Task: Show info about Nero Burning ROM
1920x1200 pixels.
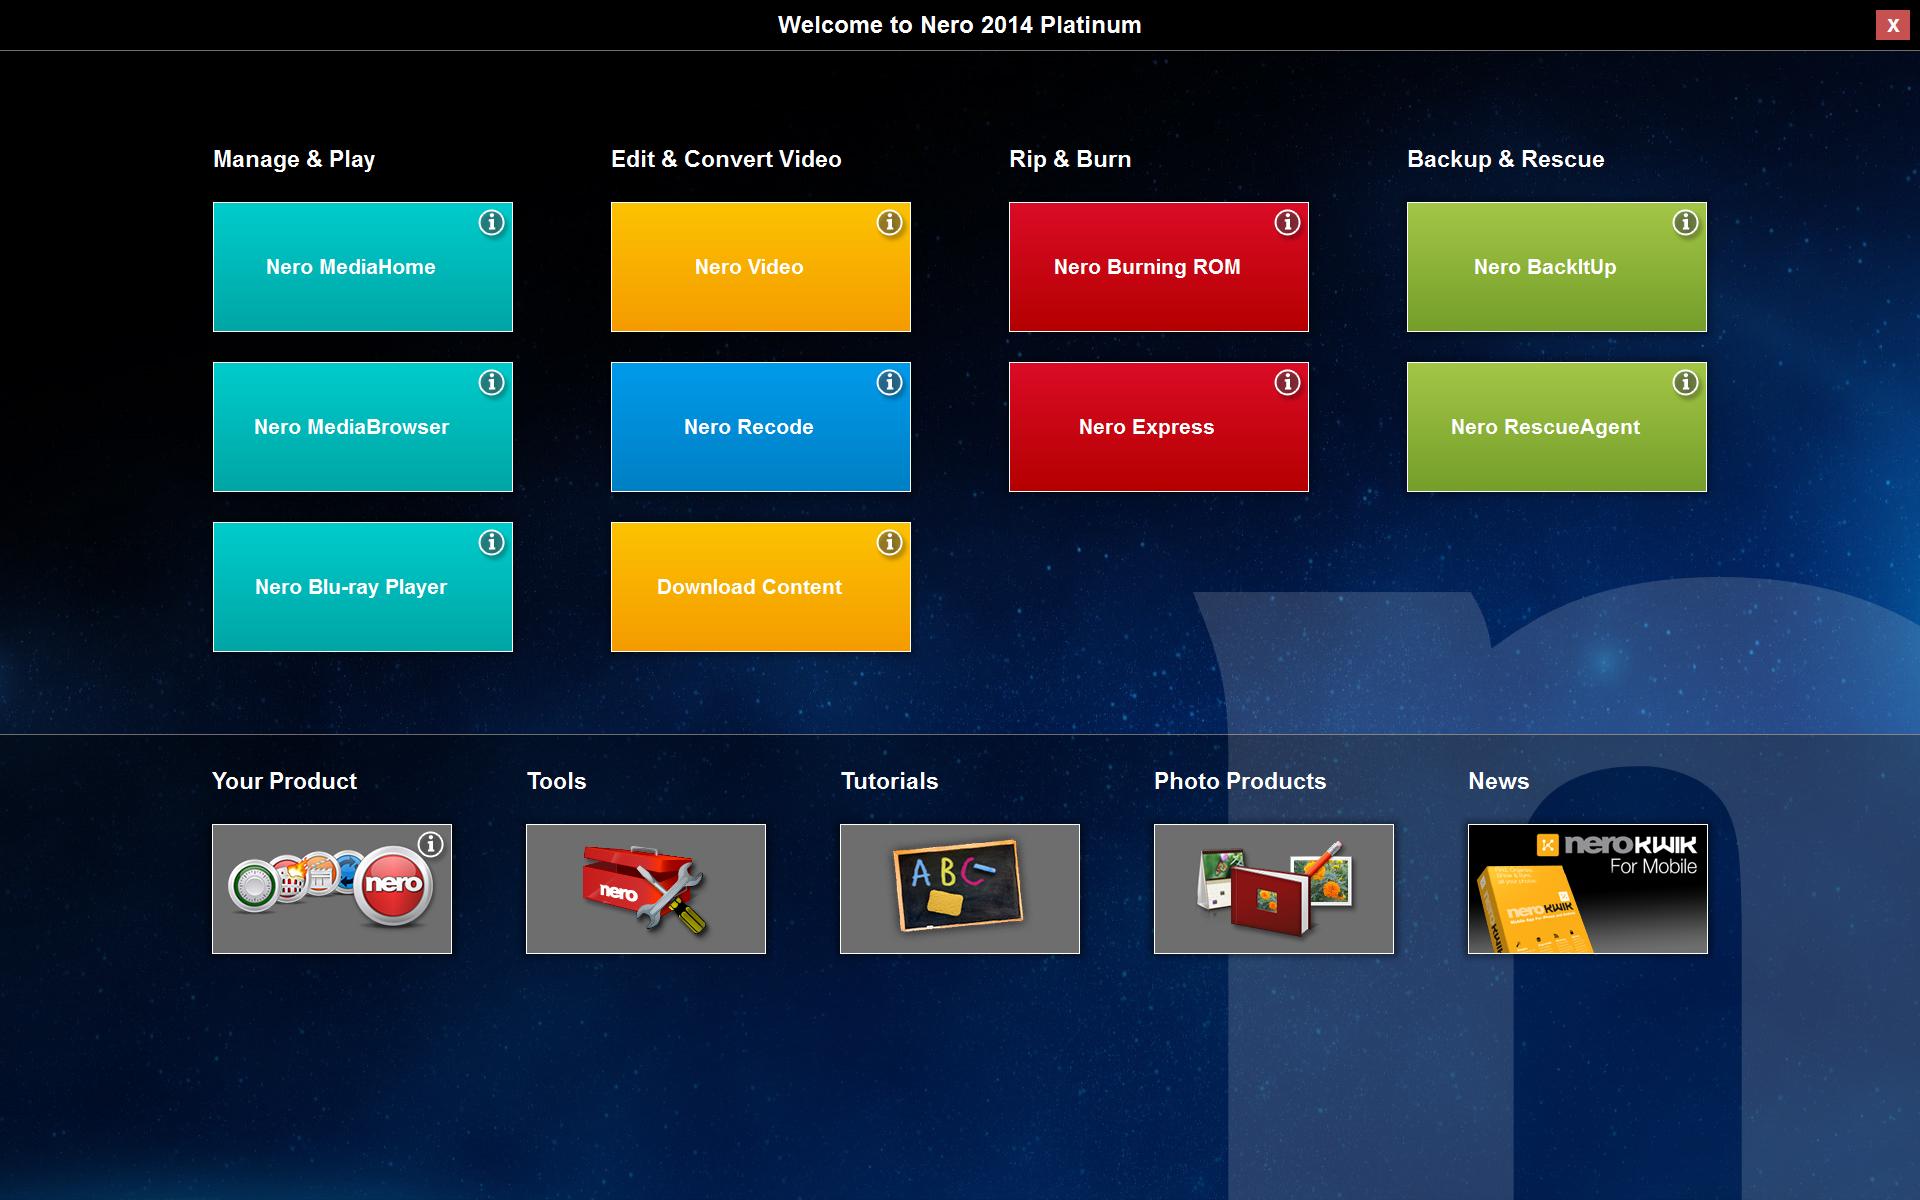Action: (1287, 223)
